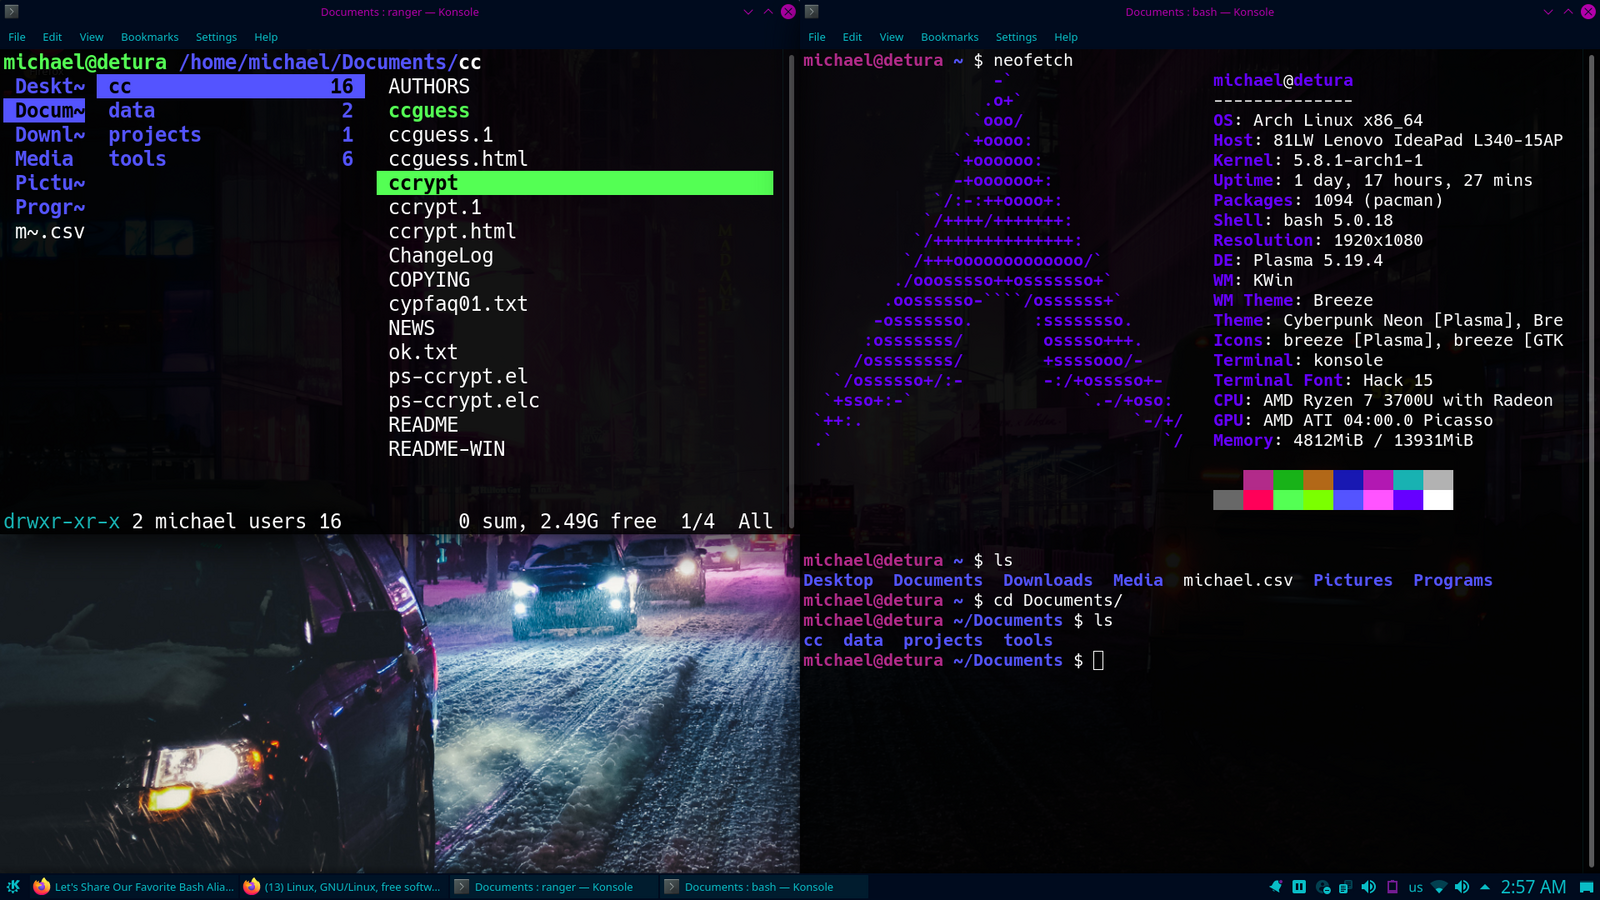Select the cc directory in ranger
The width and height of the screenshot is (1600, 900).
tap(231, 86)
